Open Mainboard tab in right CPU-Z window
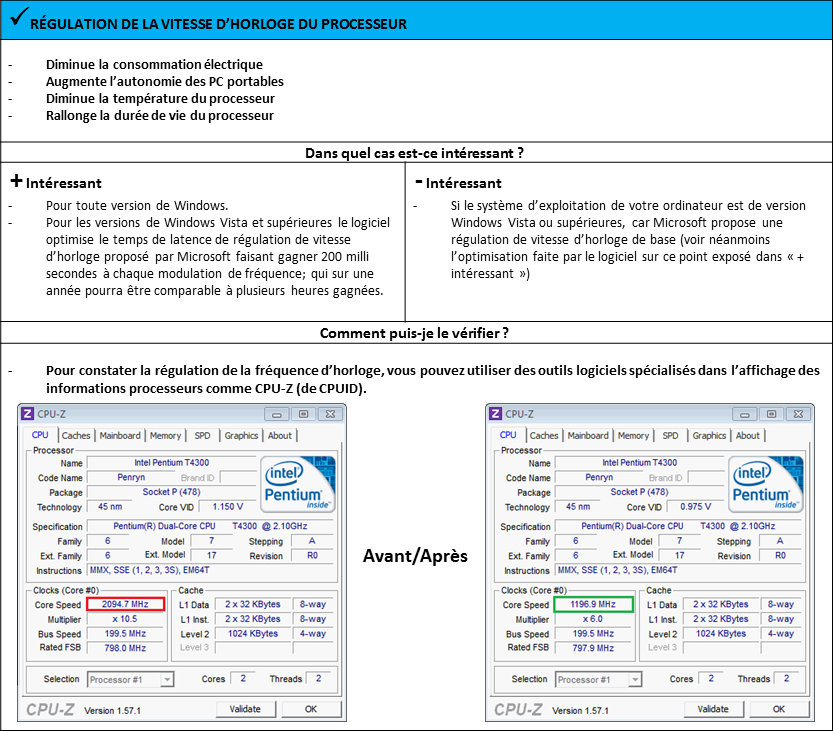This screenshot has width=833, height=731. 588,436
